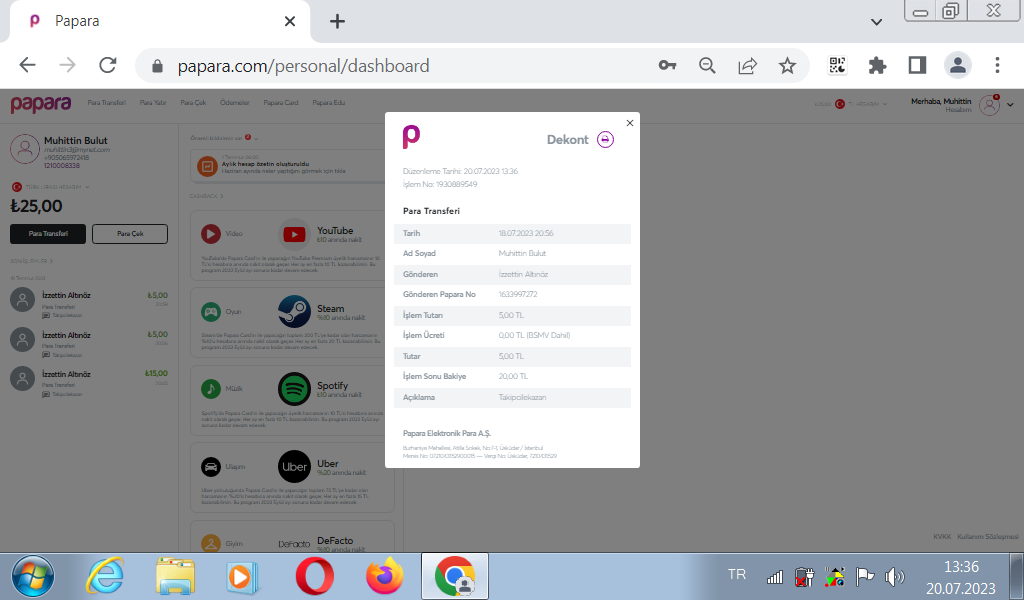This screenshot has width=1024, height=600.
Task: Bookmark this page with the star icon
Action: pos(787,65)
